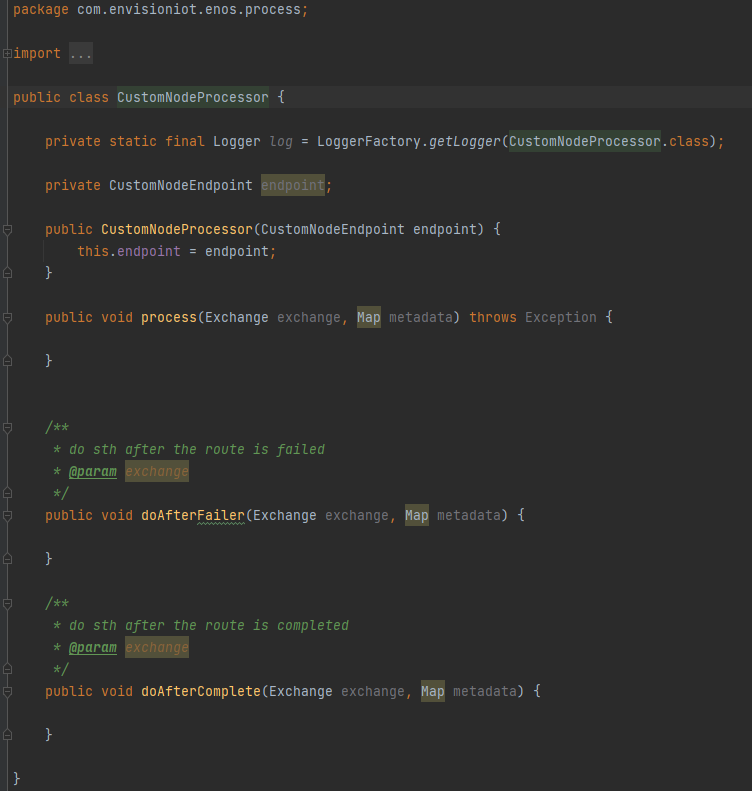Fold the doAfterComplete method block

(x=7, y=691)
